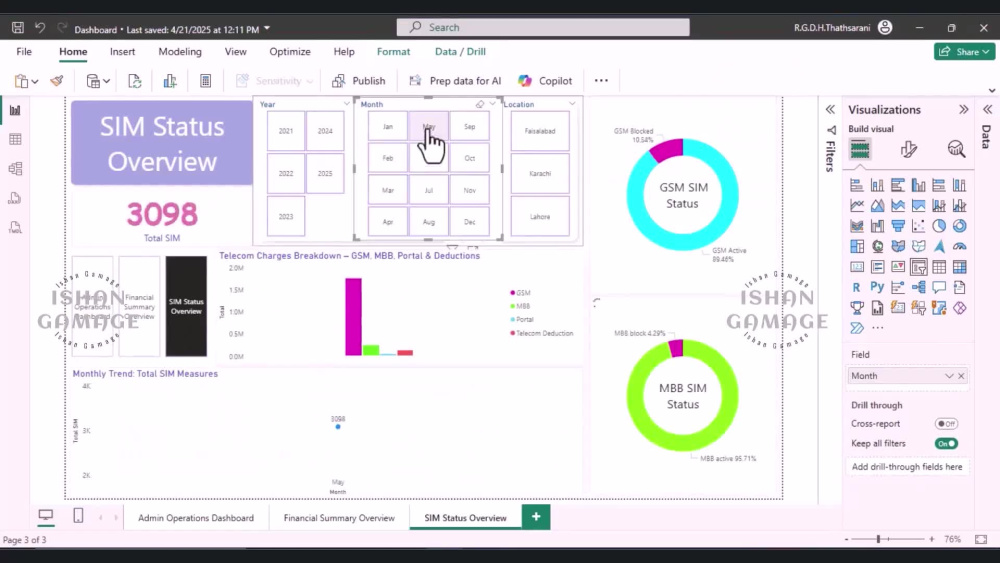This screenshot has height=563, width=1000.
Task: Click the Format painter icon
Action: click(57, 81)
